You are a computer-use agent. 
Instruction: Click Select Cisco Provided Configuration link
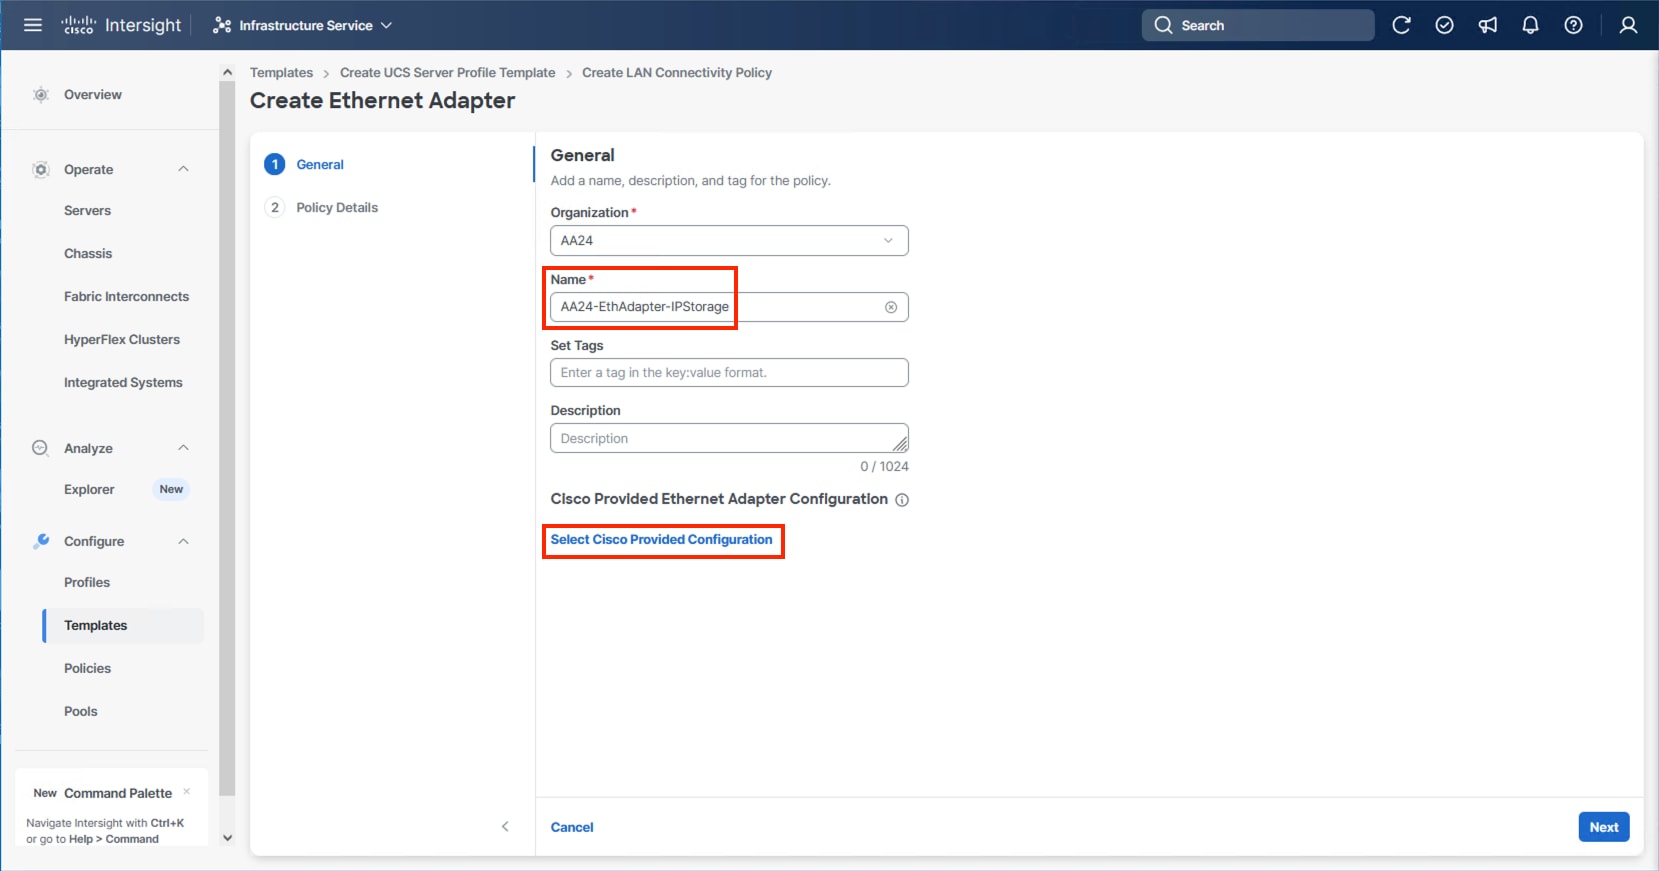pos(661,539)
